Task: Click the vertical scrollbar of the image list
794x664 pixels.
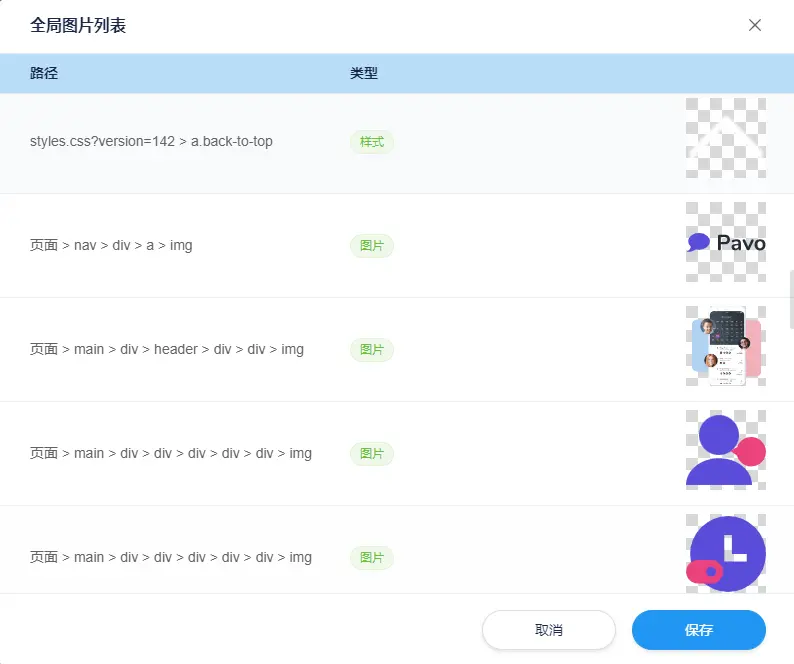Action: point(790,300)
